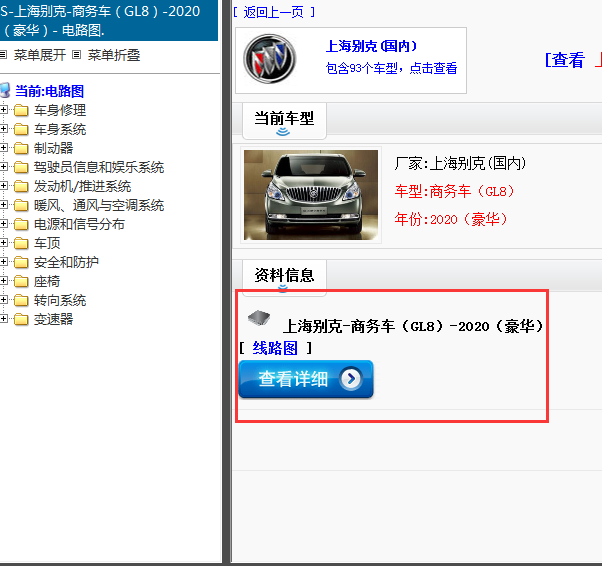Expand the 座椅 tree node

pyautogui.click(x=3, y=281)
